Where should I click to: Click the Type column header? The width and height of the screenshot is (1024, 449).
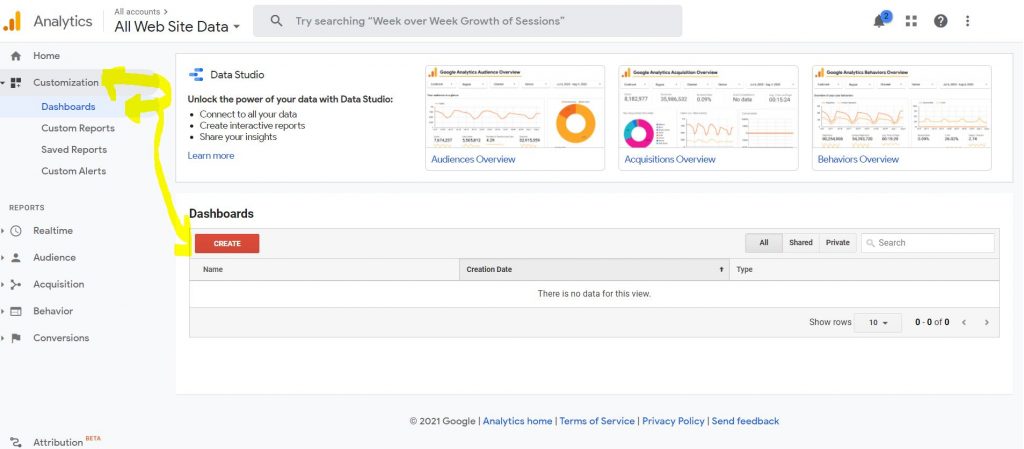[864, 270]
